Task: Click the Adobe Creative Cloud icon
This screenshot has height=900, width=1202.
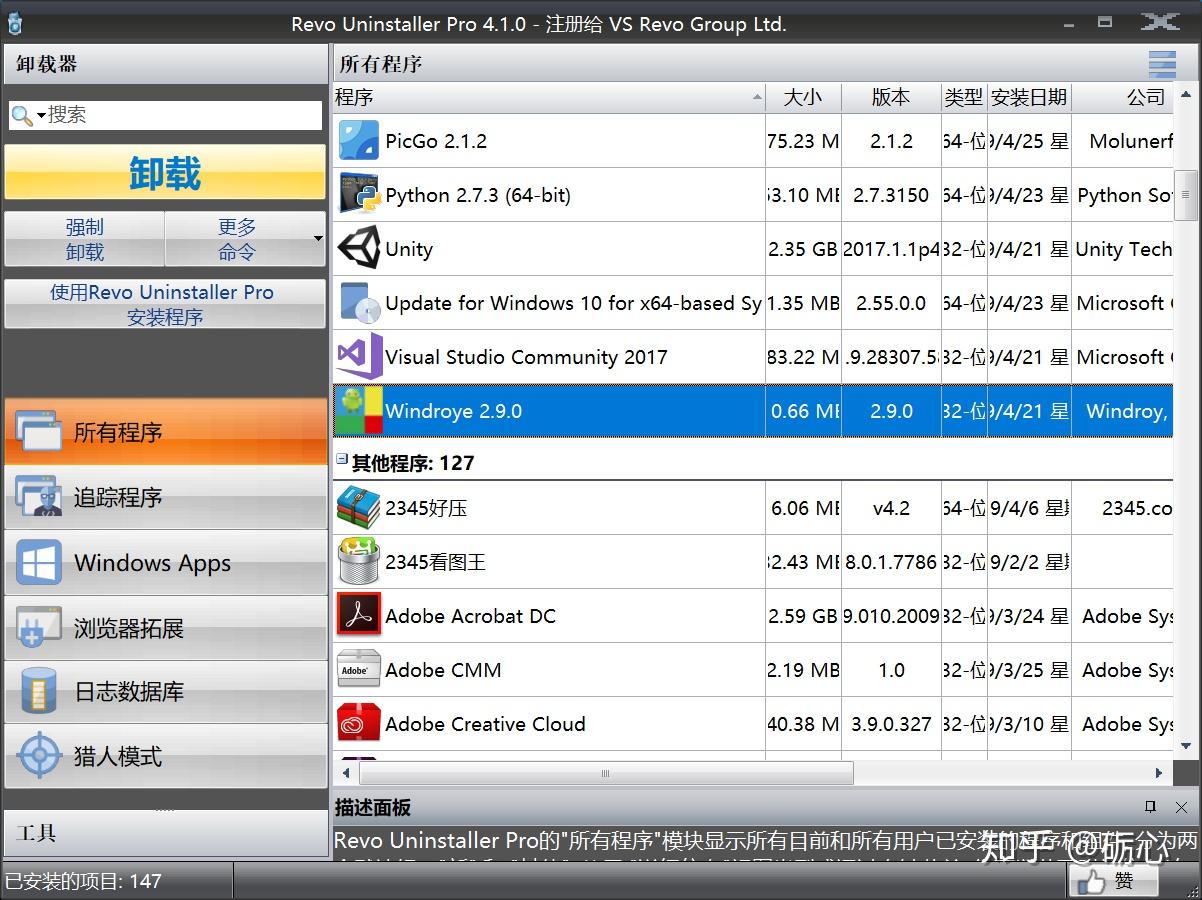Action: (x=359, y=723)
